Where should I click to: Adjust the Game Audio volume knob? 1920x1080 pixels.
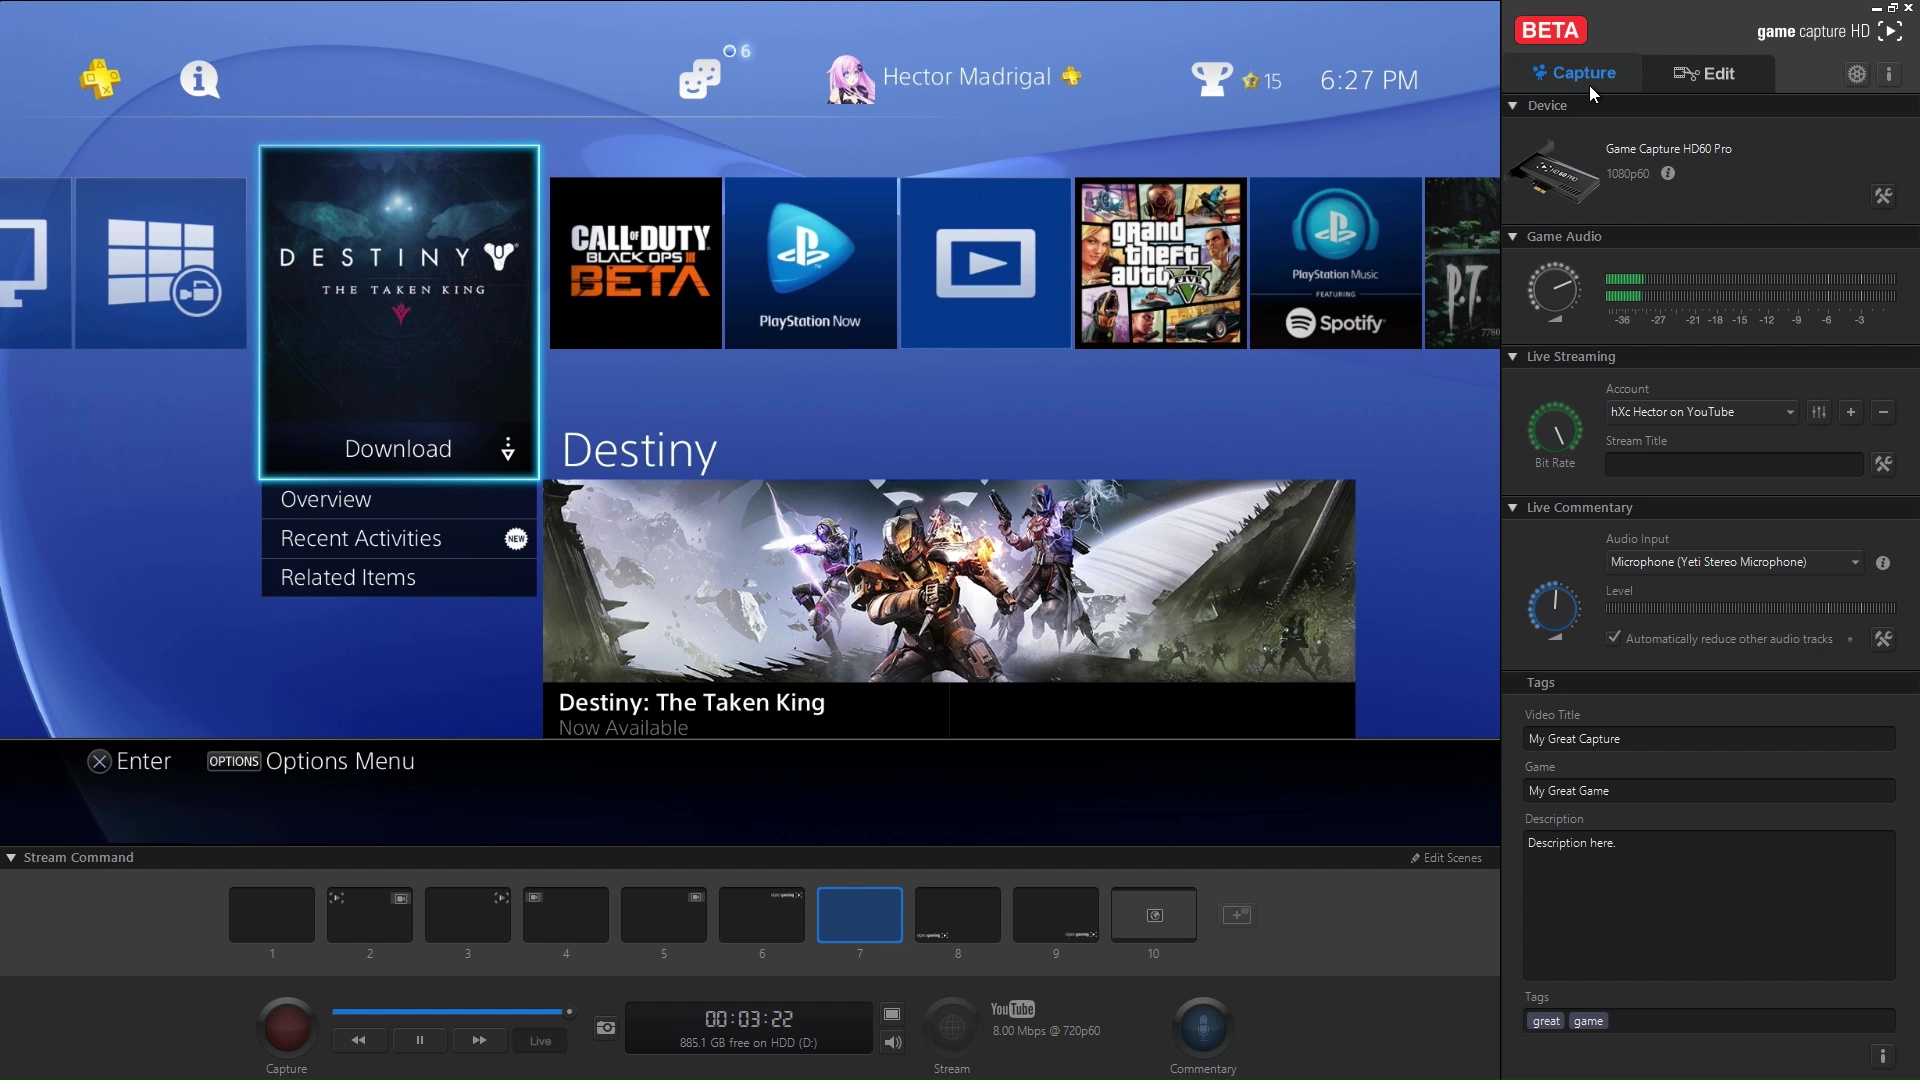click(x=1554, y=290)
